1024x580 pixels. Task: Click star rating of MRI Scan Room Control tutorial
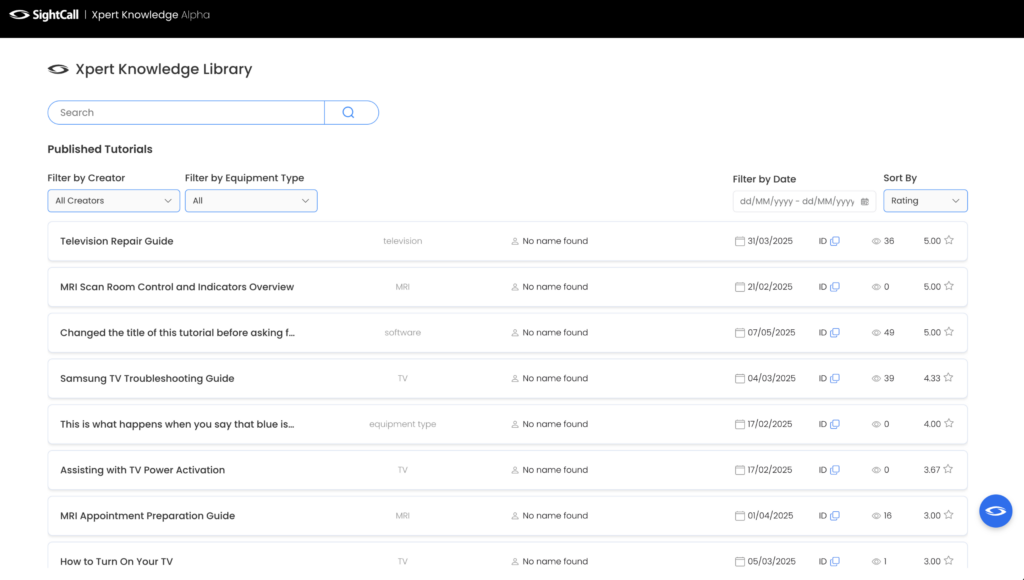[x=949, y=286]
